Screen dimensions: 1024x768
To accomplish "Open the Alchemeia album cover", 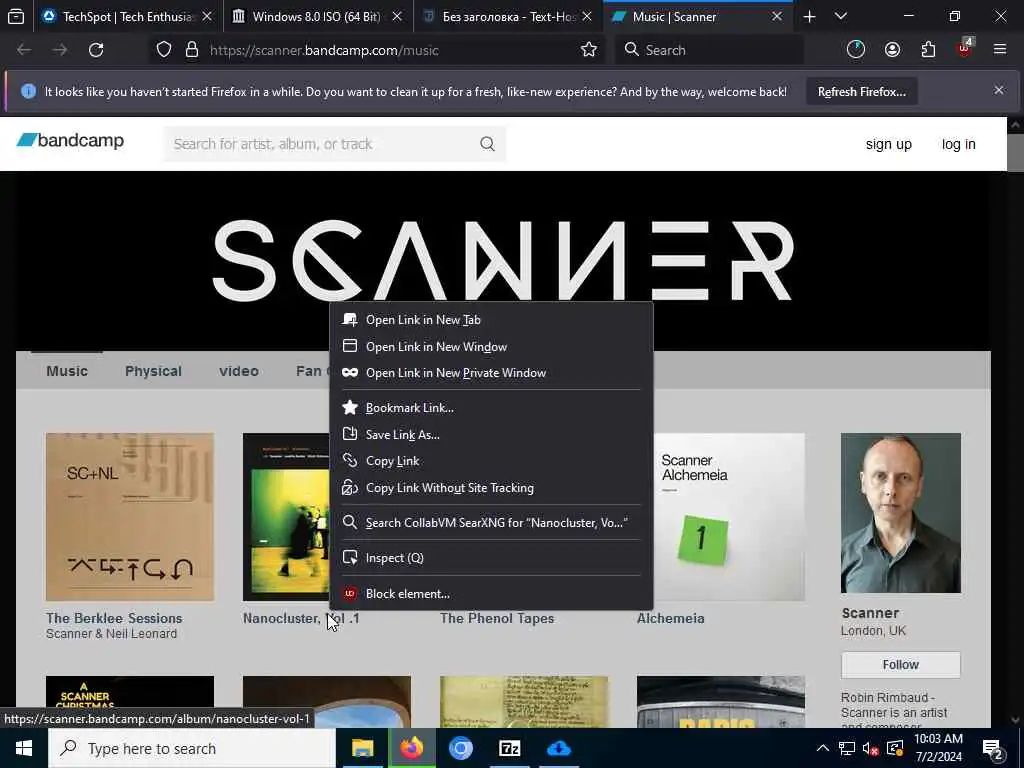I will (729, 517).
